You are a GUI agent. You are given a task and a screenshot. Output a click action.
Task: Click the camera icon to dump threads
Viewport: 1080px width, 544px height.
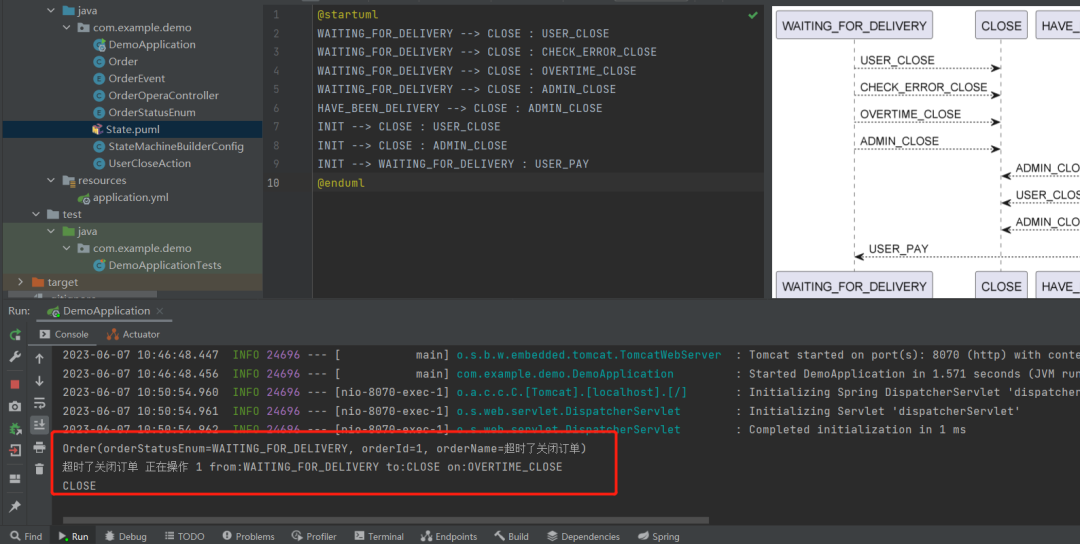15,406
